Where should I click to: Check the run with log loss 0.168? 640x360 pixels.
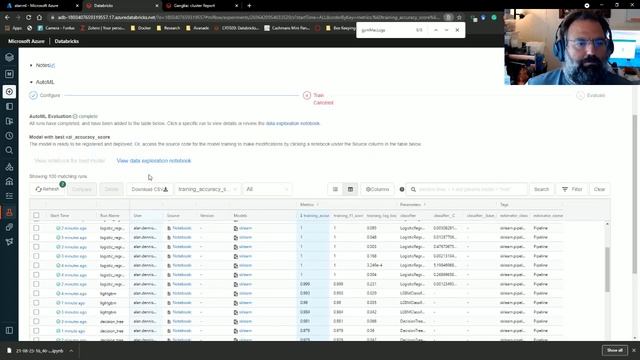[x=36, y=256]
